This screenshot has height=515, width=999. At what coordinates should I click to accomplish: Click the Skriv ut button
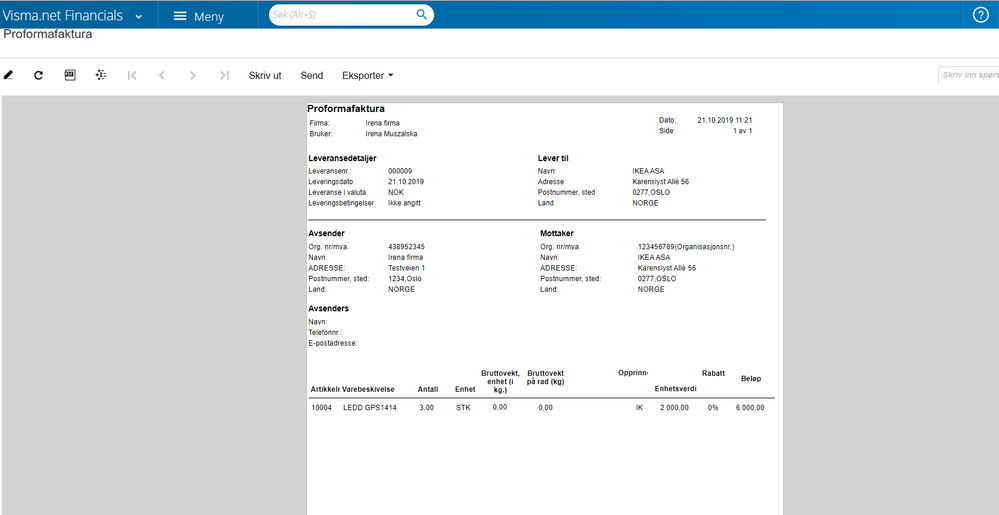pos(265,75)
